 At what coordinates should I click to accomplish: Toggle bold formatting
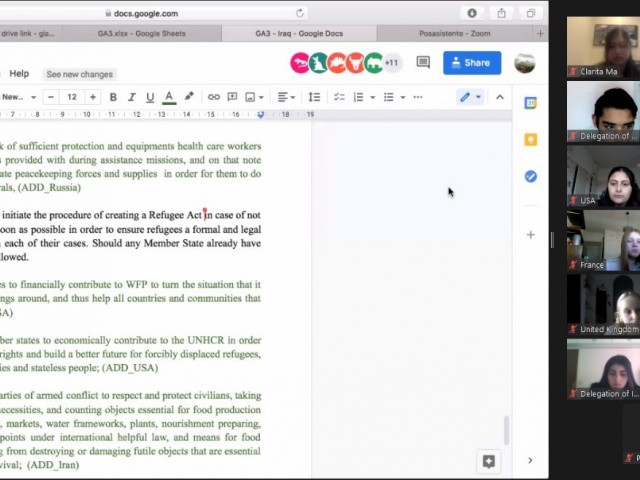pos(113,97)
